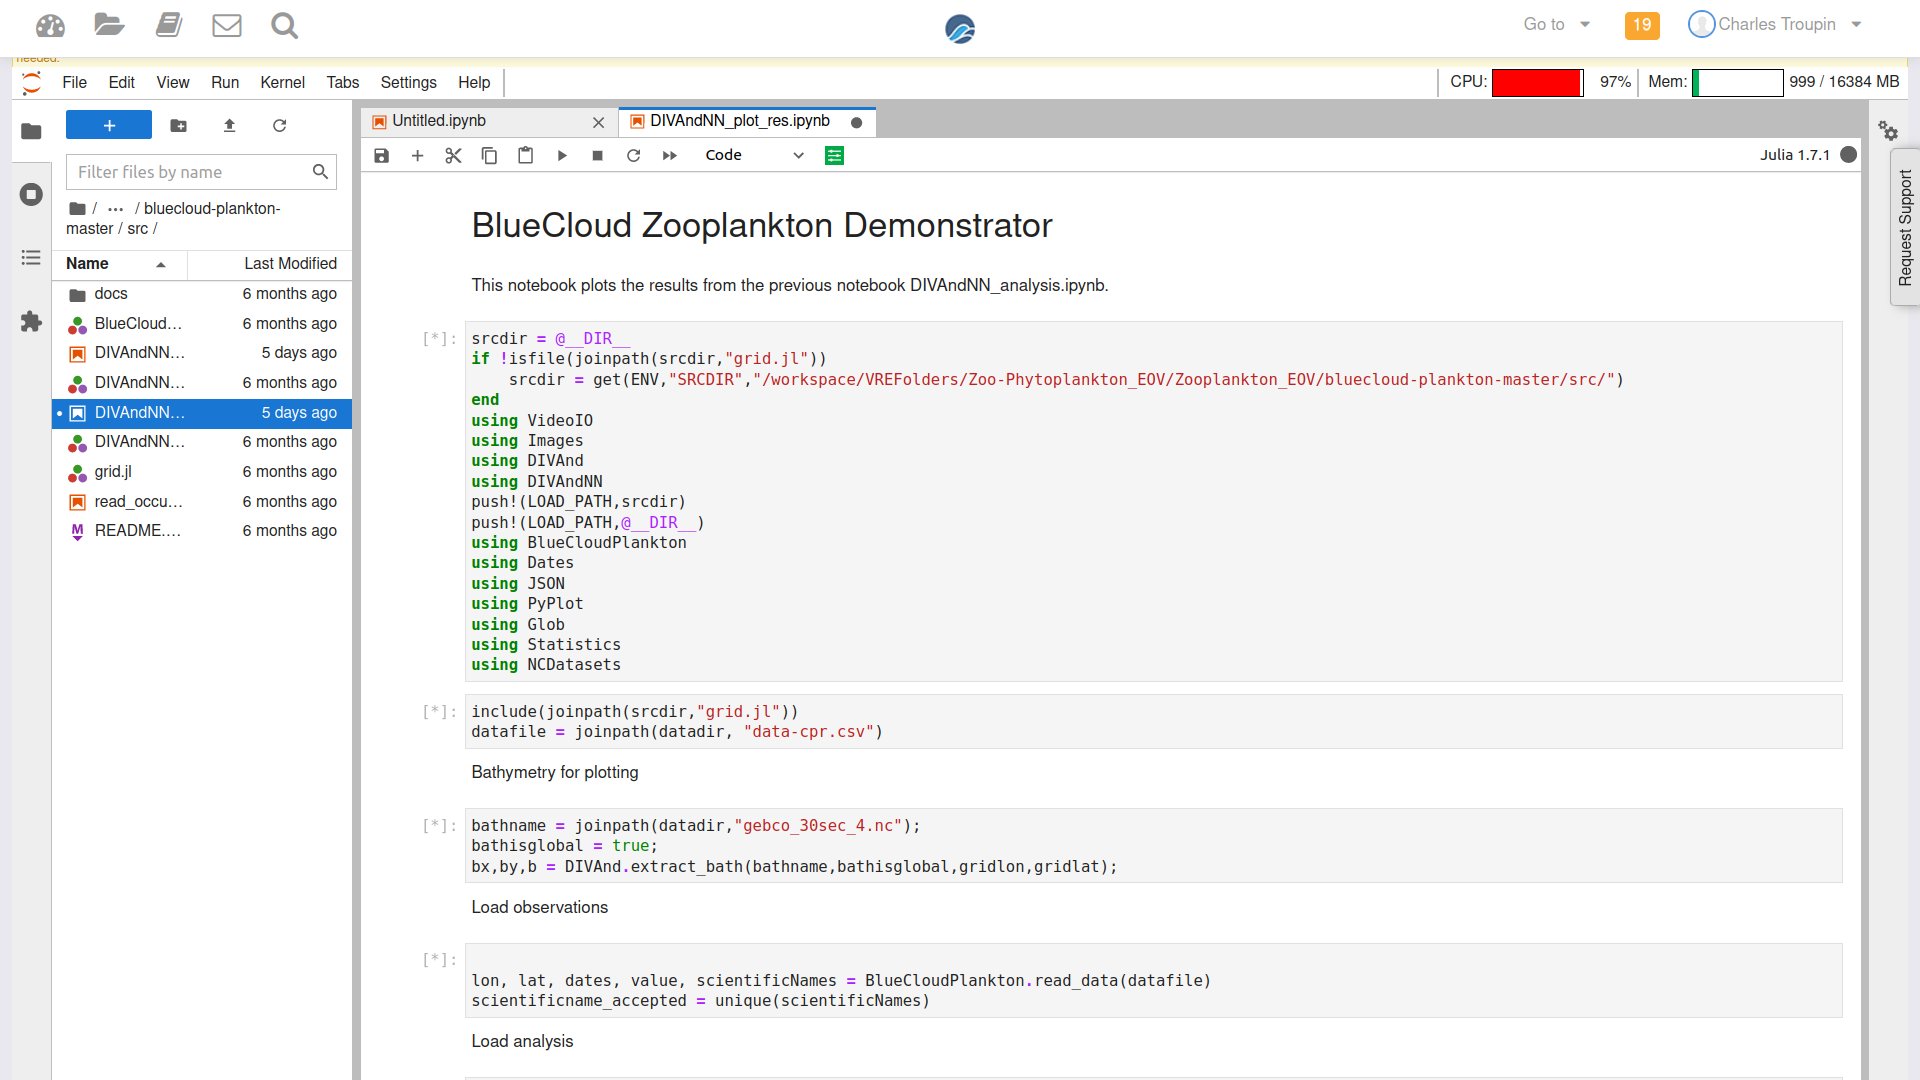1920x1080 pixels.
Task: Click the Filter files by name field
Action: point(201,172)
